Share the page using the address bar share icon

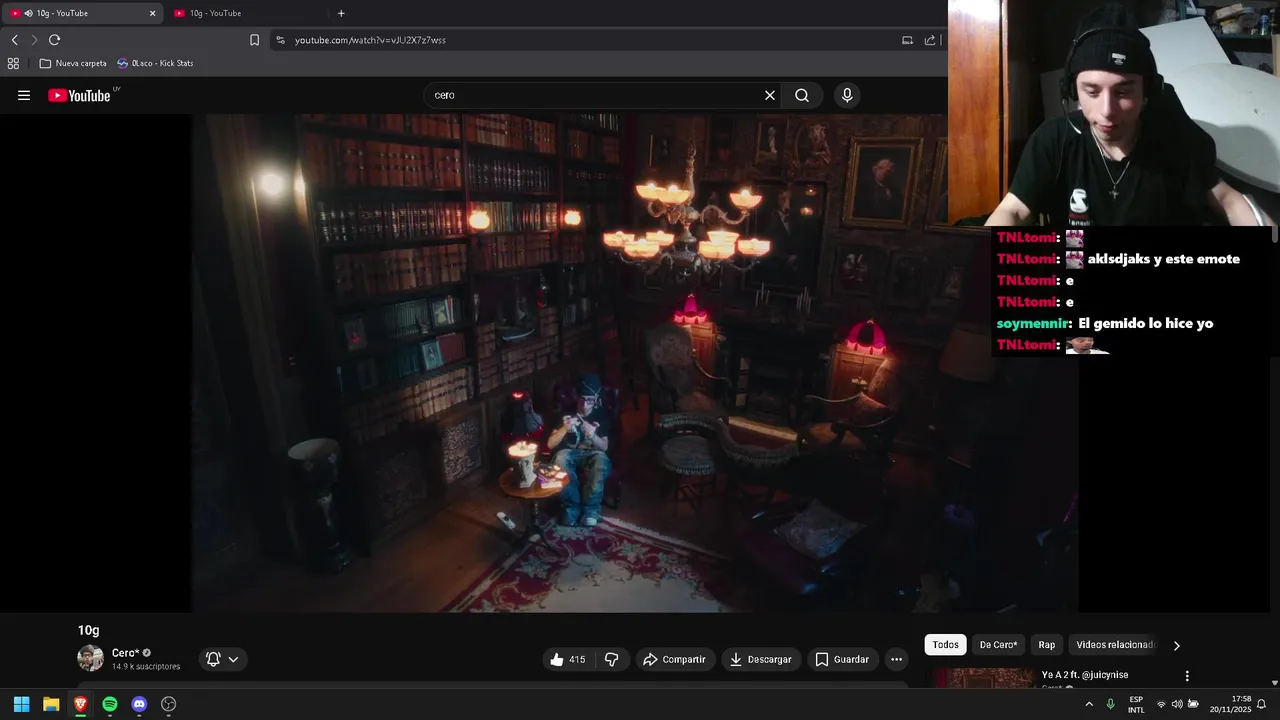[x=930, y=40]
